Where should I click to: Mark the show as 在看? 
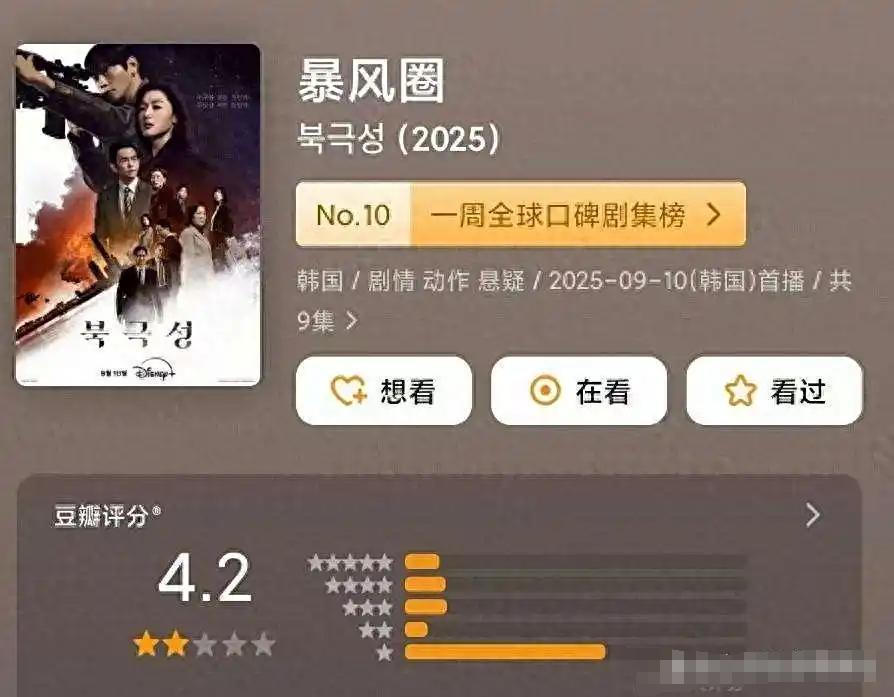(579, 391)
